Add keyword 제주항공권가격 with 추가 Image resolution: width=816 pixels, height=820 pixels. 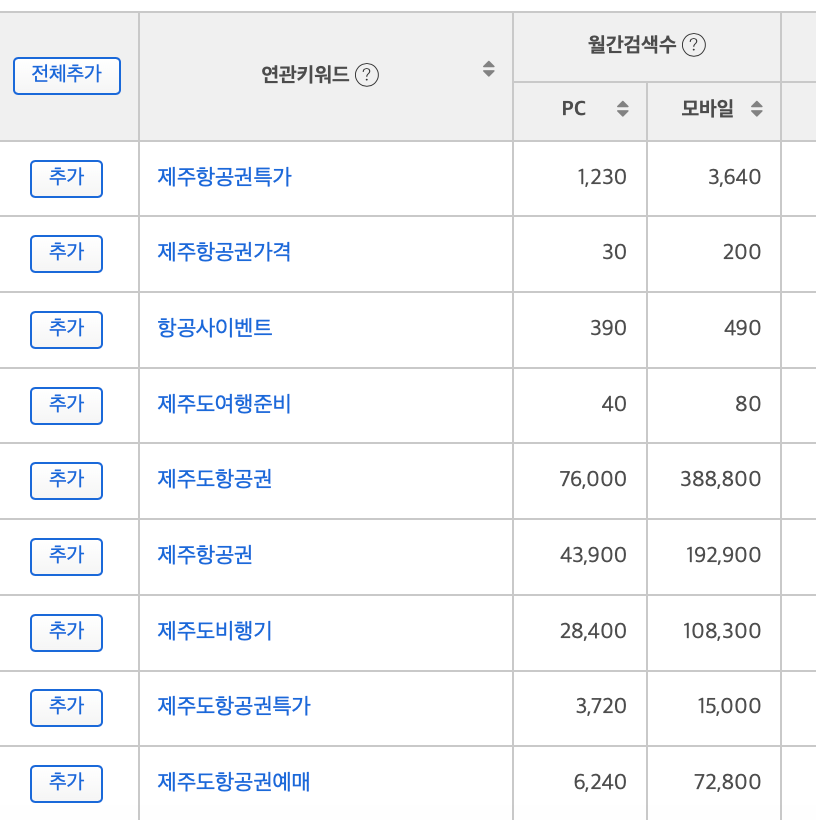(66, 254)
